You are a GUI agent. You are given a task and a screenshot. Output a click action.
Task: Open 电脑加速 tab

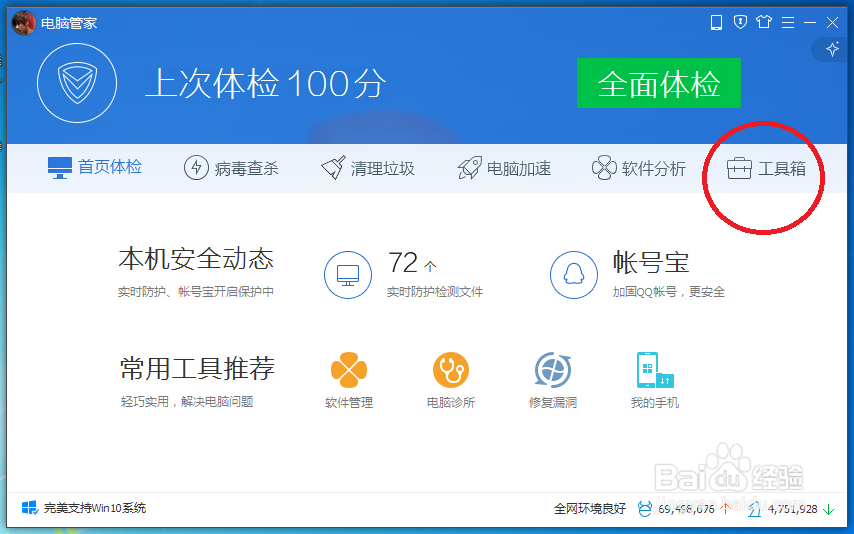click(x=504, y=168)
